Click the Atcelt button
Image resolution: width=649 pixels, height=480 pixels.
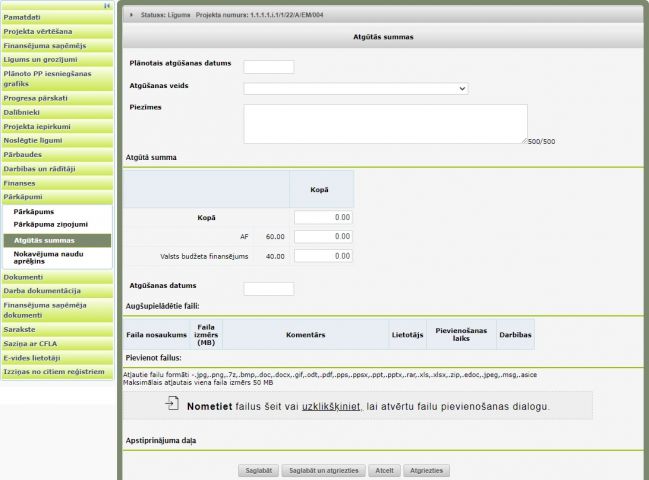click(383, 470)
